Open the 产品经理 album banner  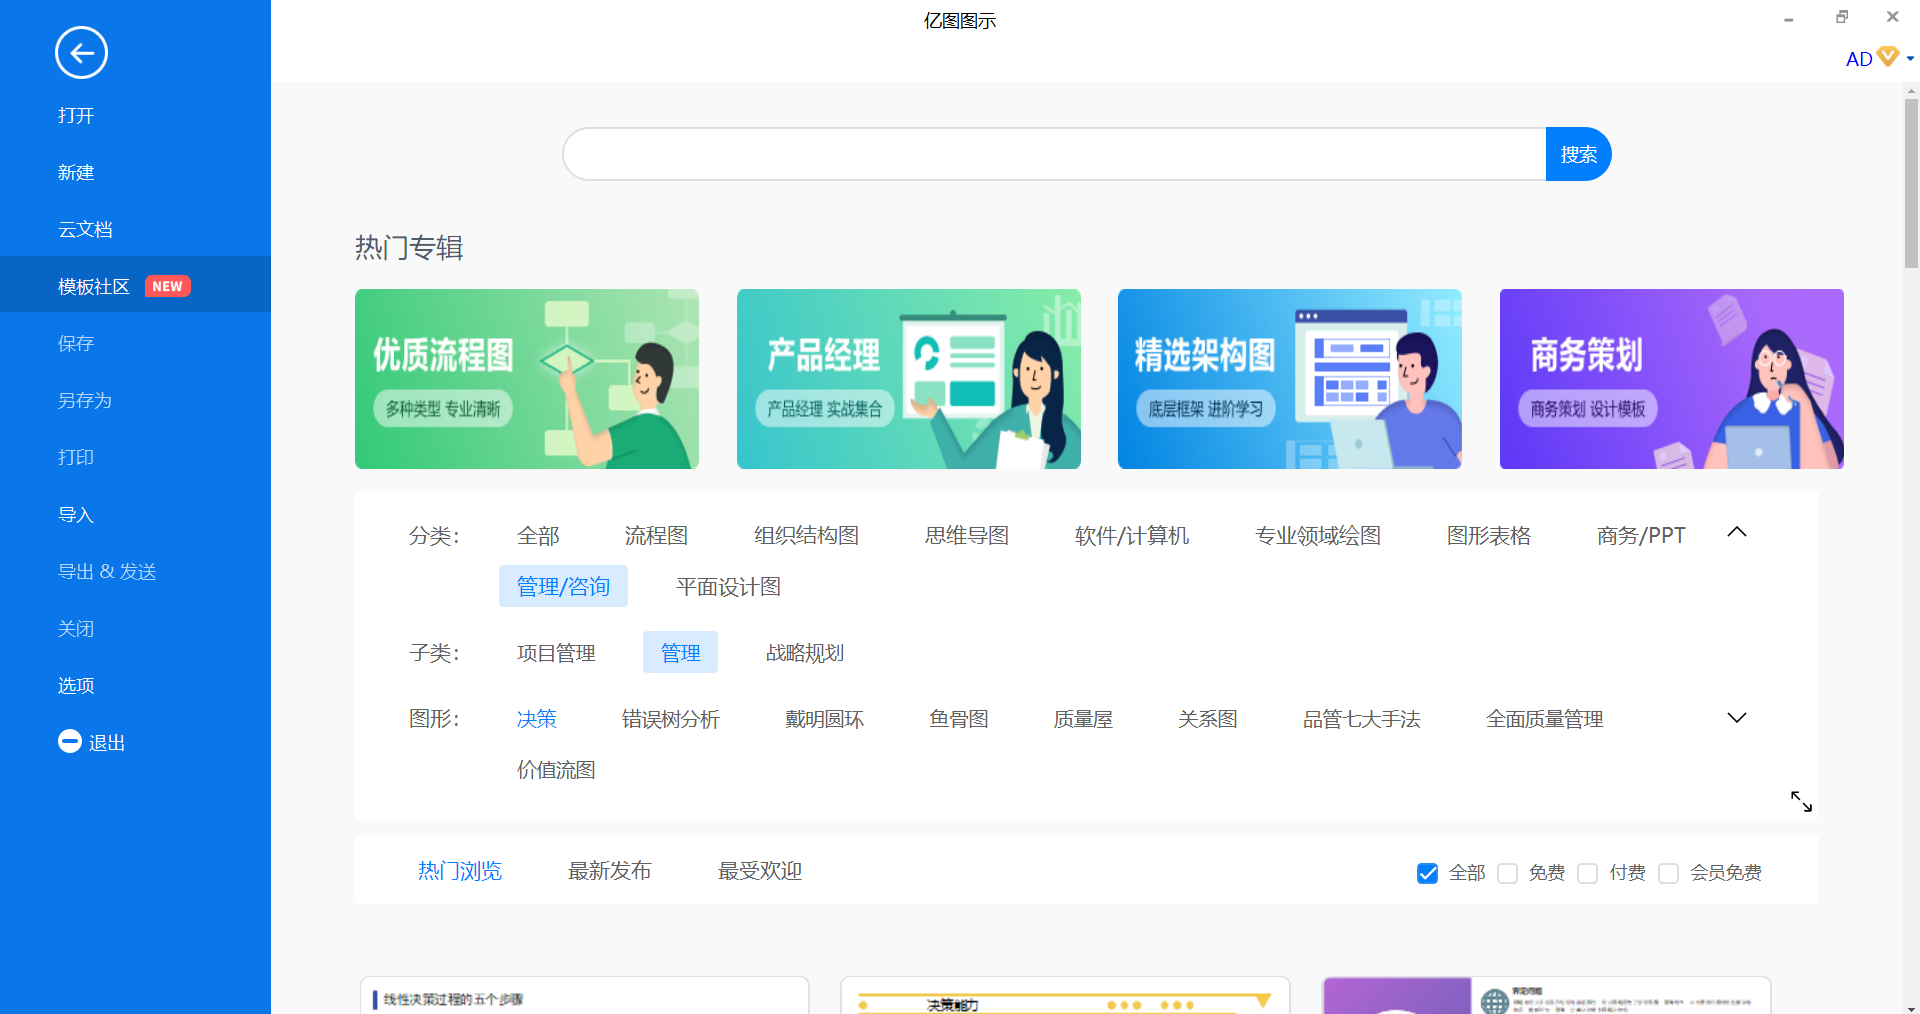coord(909,379)
